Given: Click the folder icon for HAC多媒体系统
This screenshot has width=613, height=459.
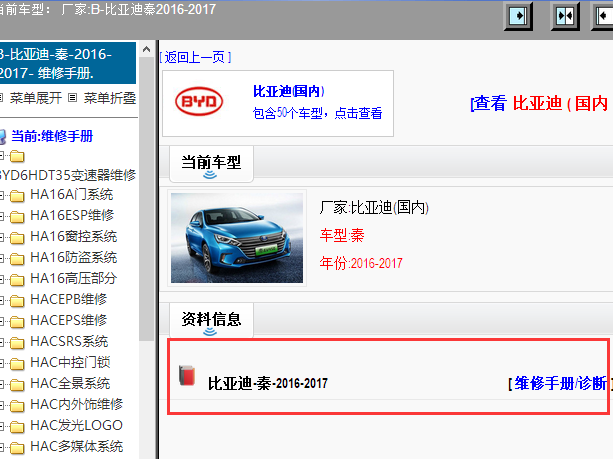Looking at the screenshot, I should (x=17, y=447).
